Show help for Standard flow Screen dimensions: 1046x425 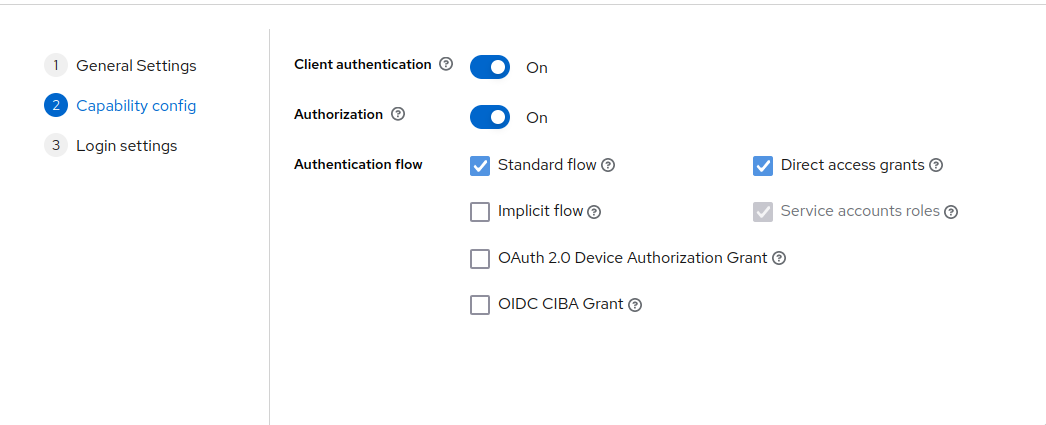pos(608,165)
